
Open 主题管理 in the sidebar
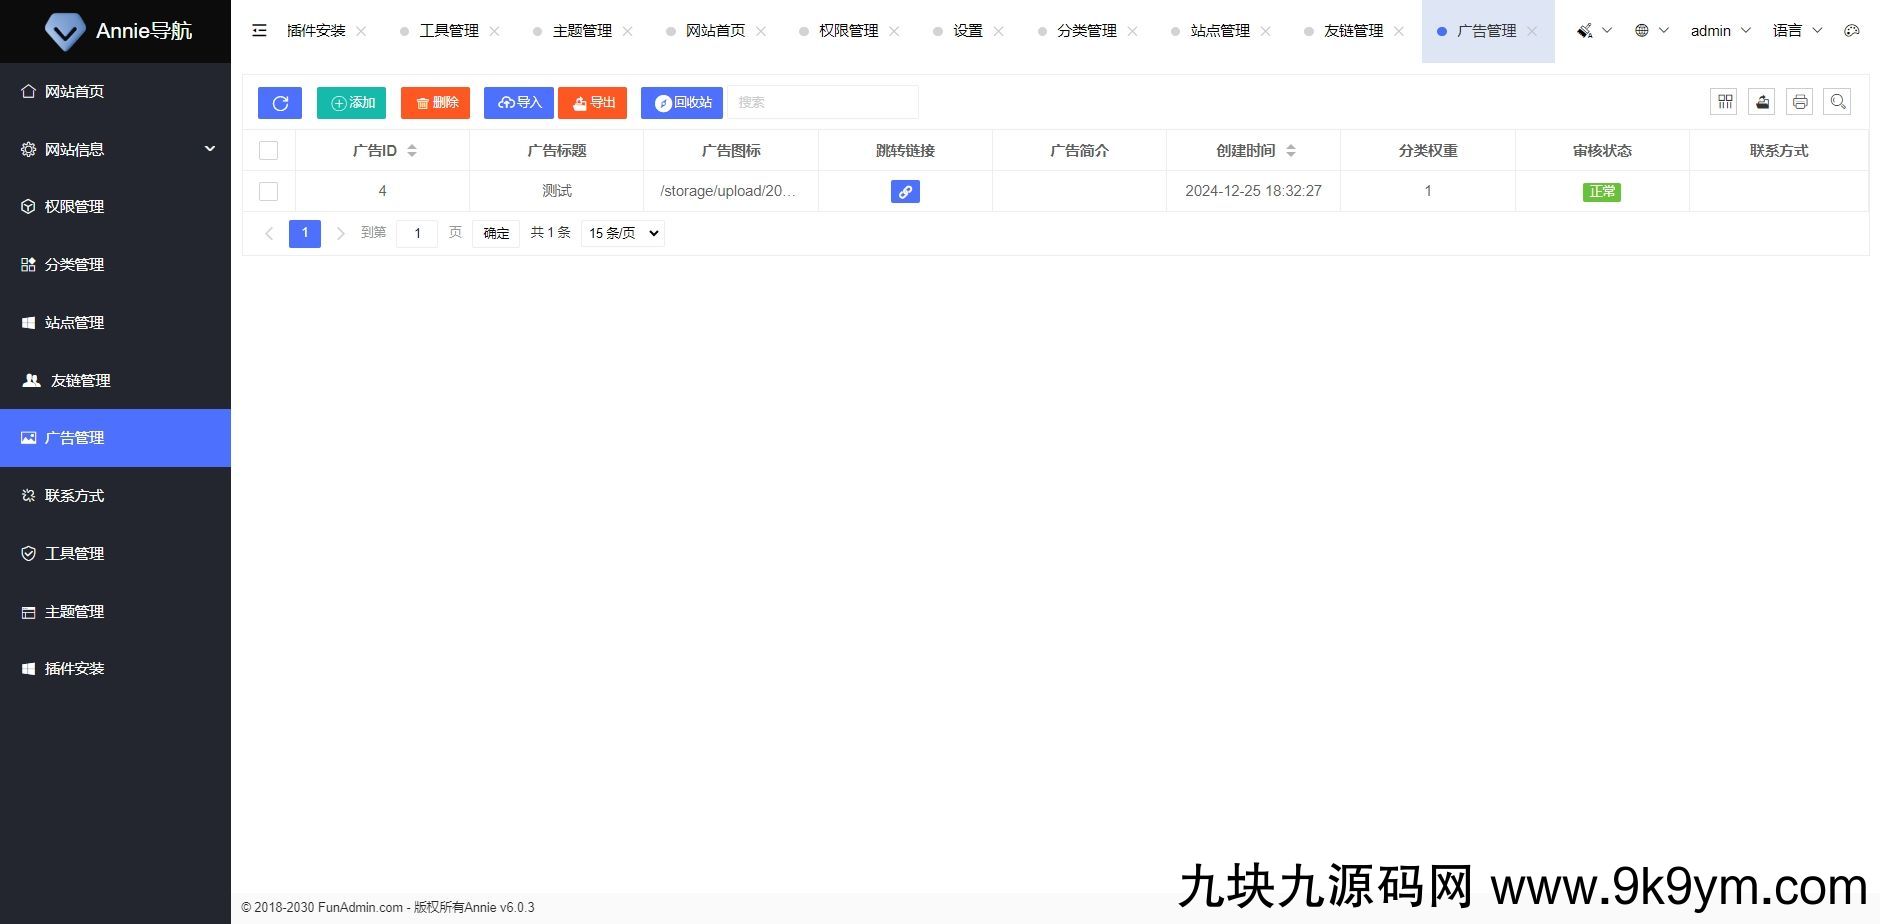115,612
